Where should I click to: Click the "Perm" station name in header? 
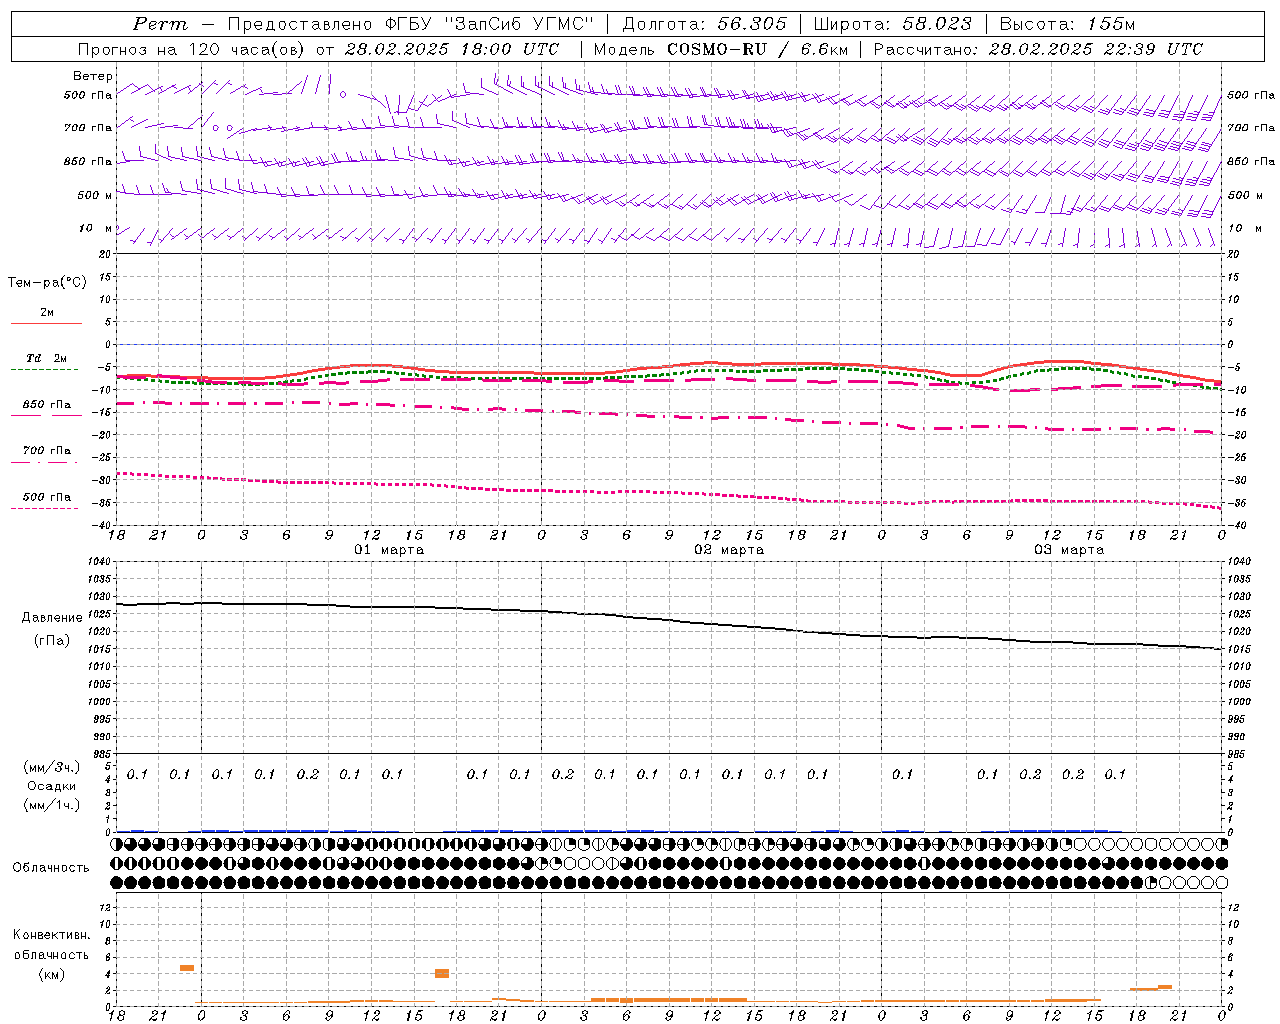pos(160,24)
